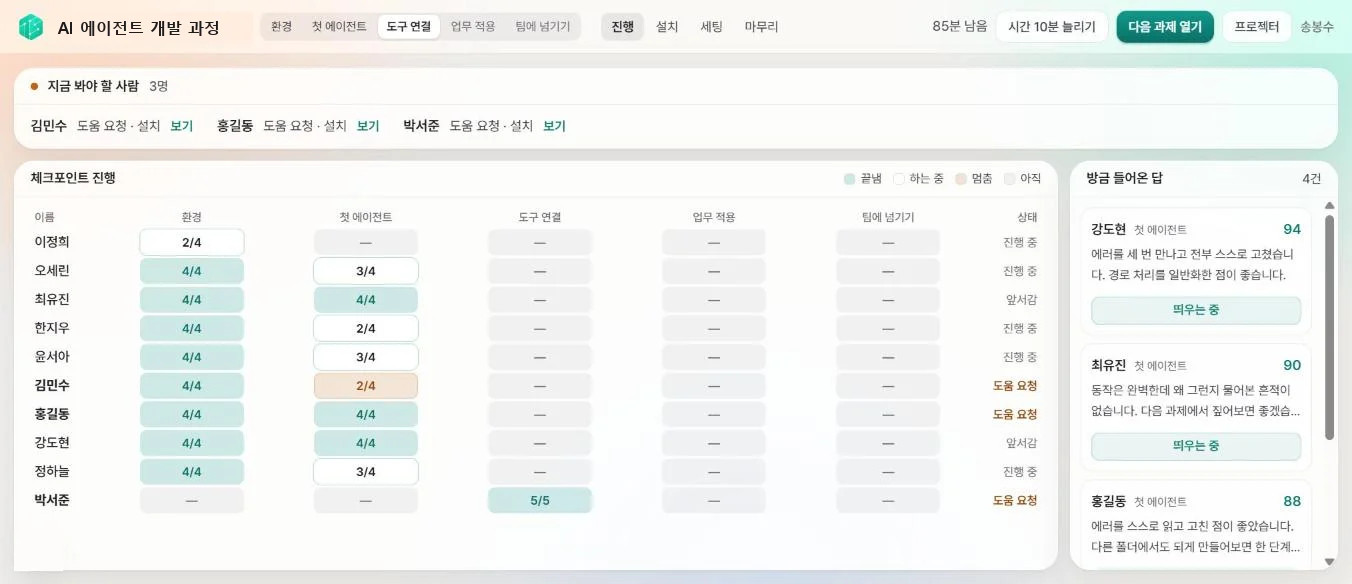Click the answers panel scrollbar thumb
Screen dimensions: 1352x584
(x=1329, y=327)
